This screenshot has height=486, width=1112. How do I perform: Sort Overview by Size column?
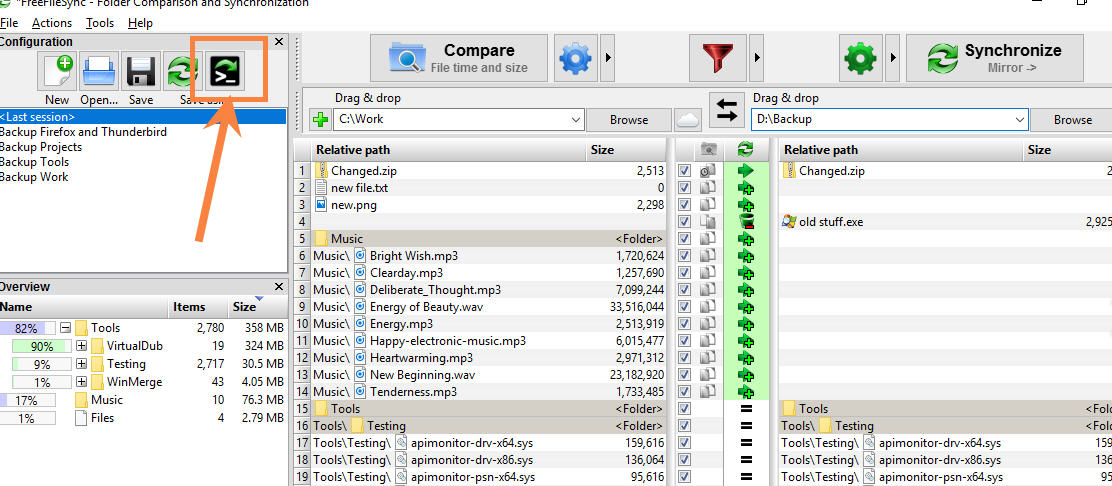click(x=257, y=307)
